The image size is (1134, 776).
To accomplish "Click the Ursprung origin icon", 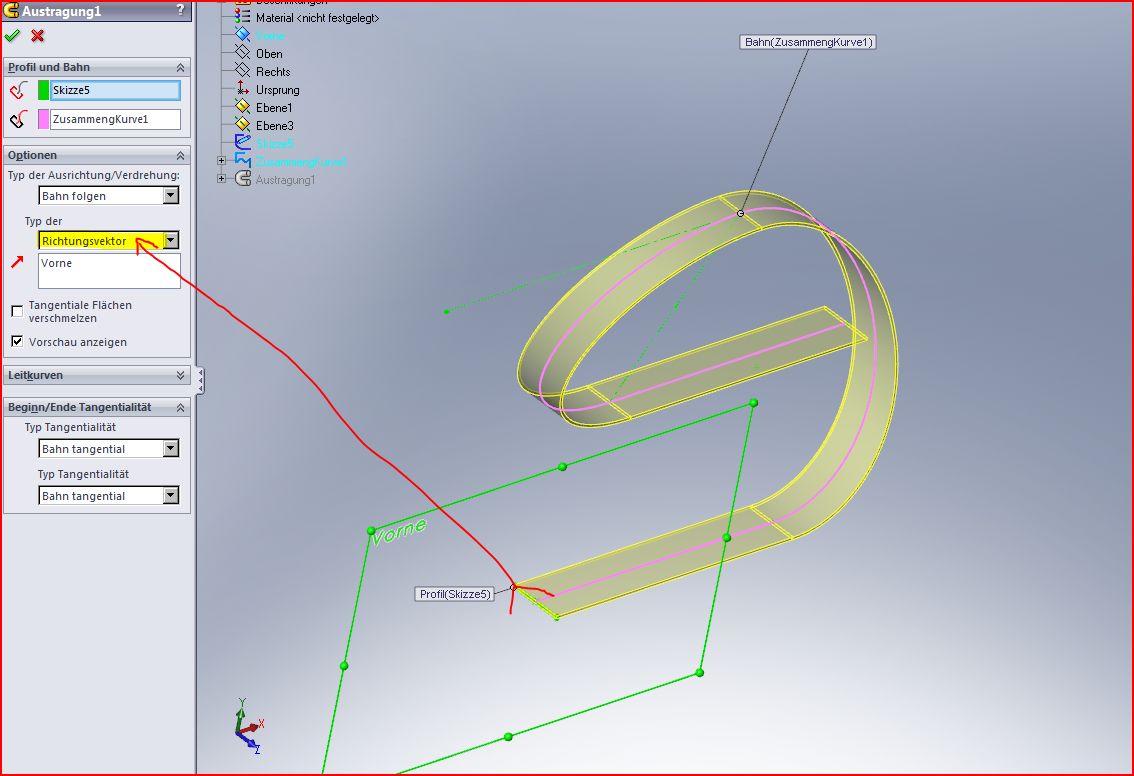I will coord(242,88).
